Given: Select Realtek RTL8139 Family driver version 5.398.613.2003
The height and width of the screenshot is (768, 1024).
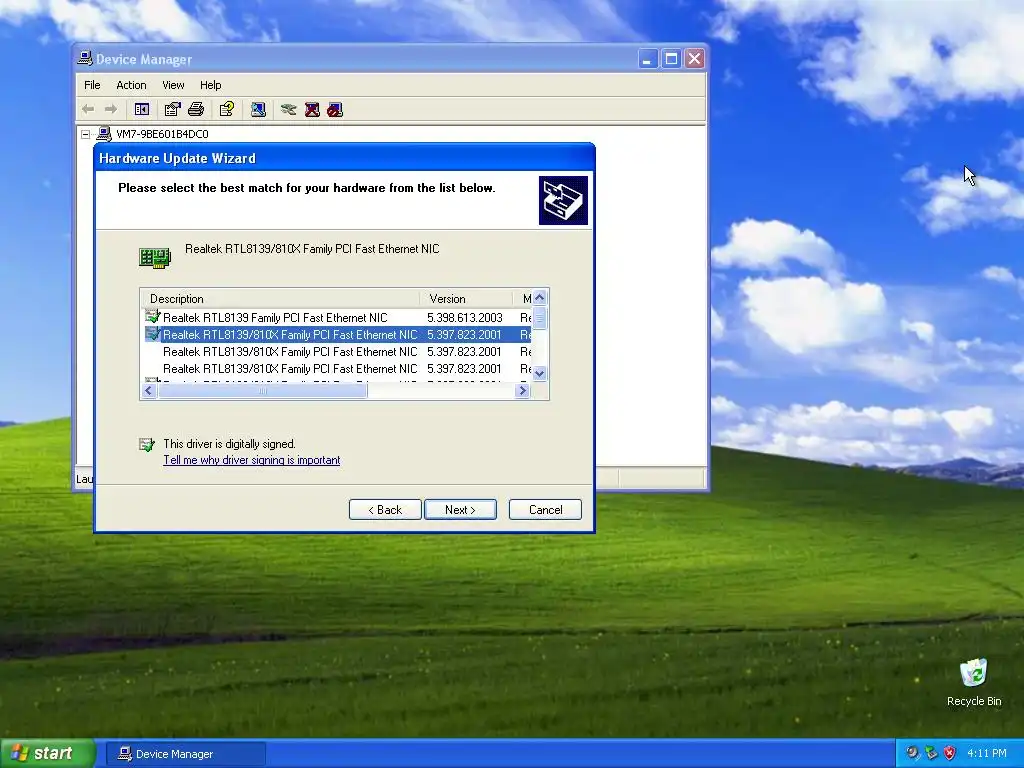Looking at the screenshot, I should click(x=338, y=317).
